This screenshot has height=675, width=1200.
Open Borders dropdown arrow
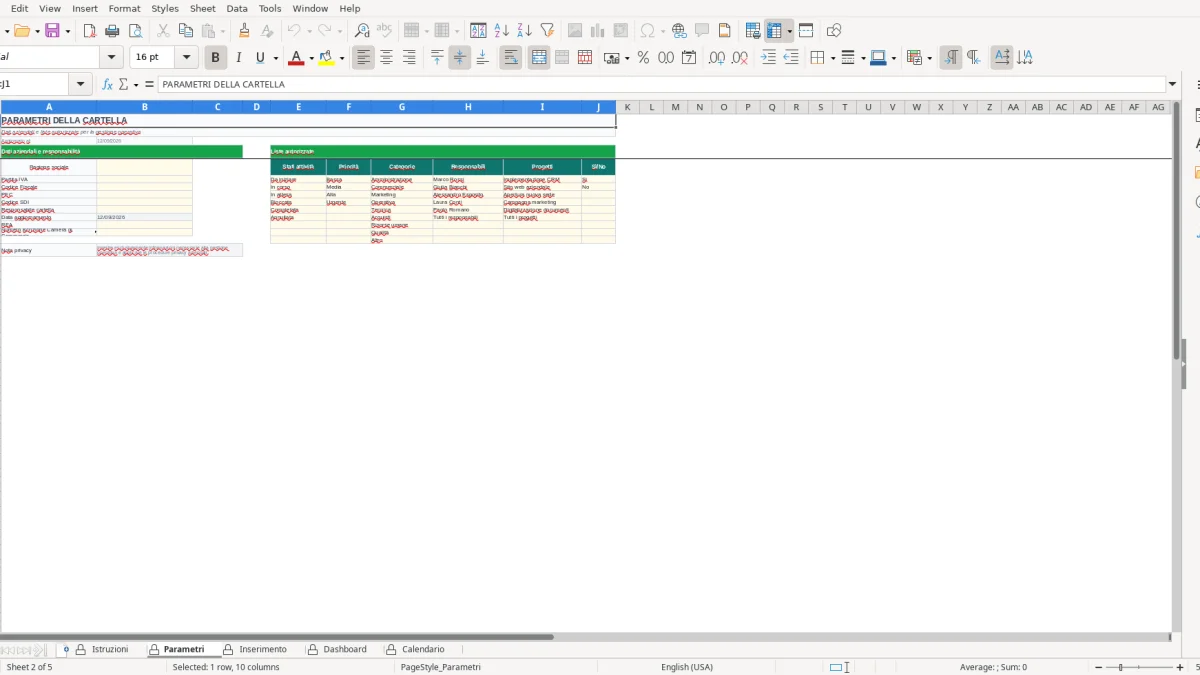click(x=833, y=58)
